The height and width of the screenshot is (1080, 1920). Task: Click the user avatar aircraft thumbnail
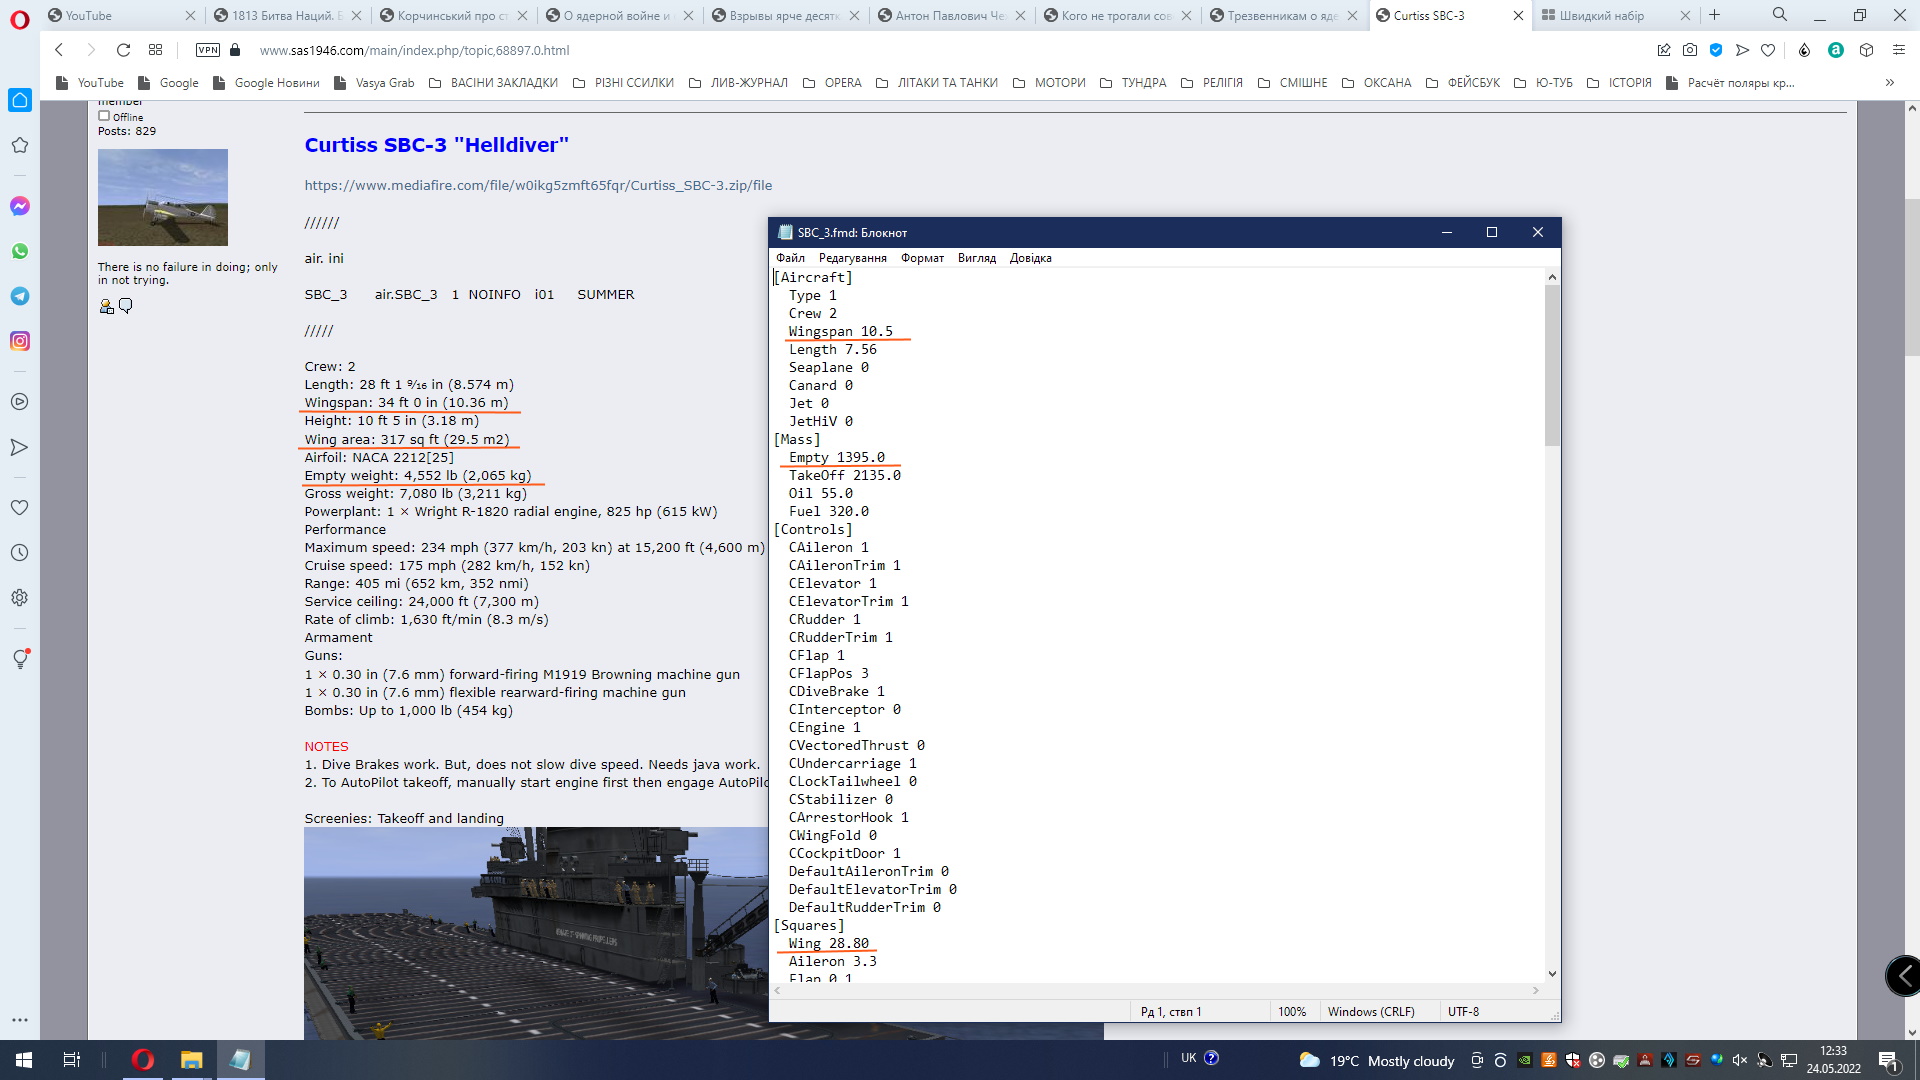point(163,197)
